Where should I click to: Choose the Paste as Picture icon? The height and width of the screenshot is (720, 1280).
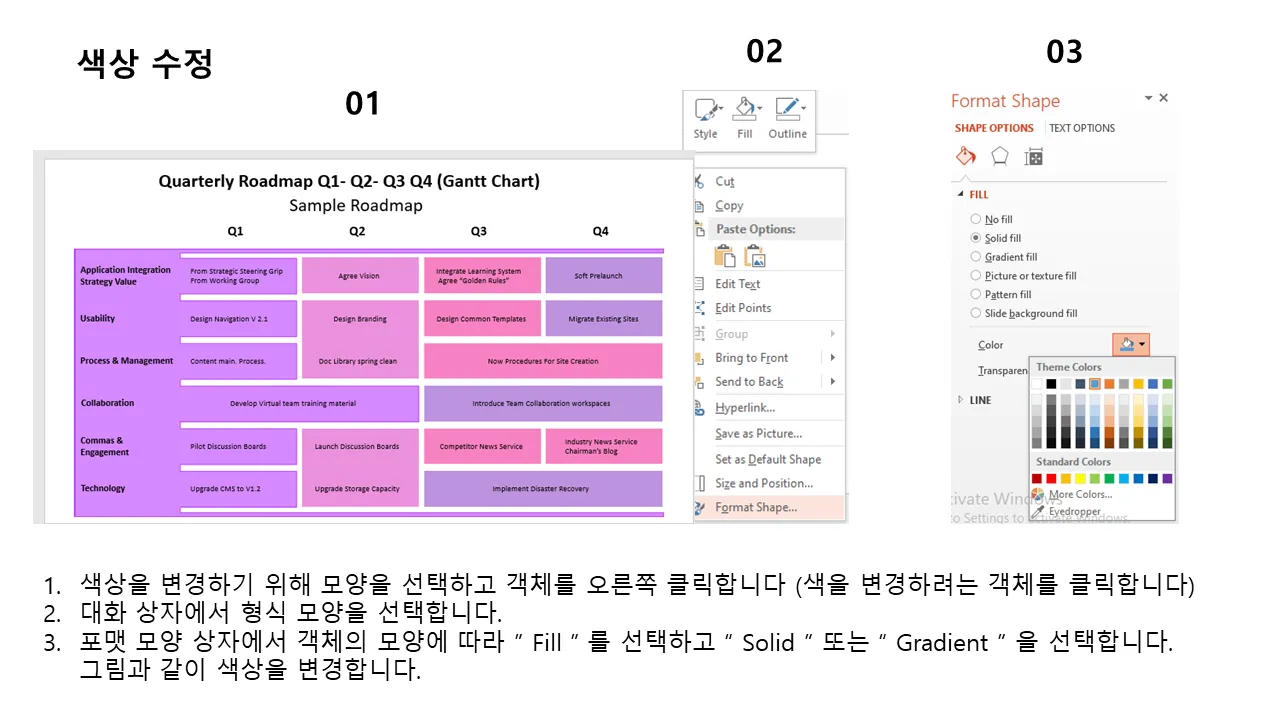tap(755, 257)
